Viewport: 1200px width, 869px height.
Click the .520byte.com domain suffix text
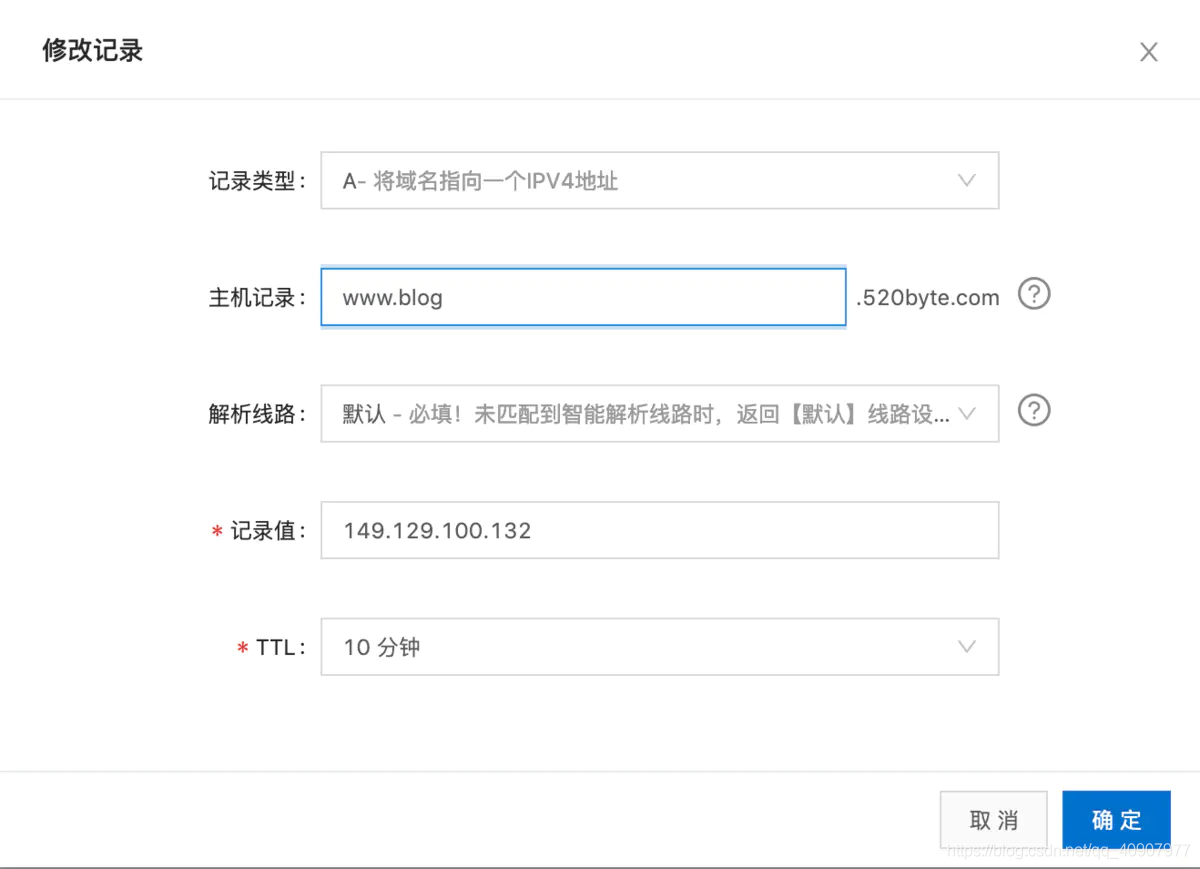tap(928, 297)
